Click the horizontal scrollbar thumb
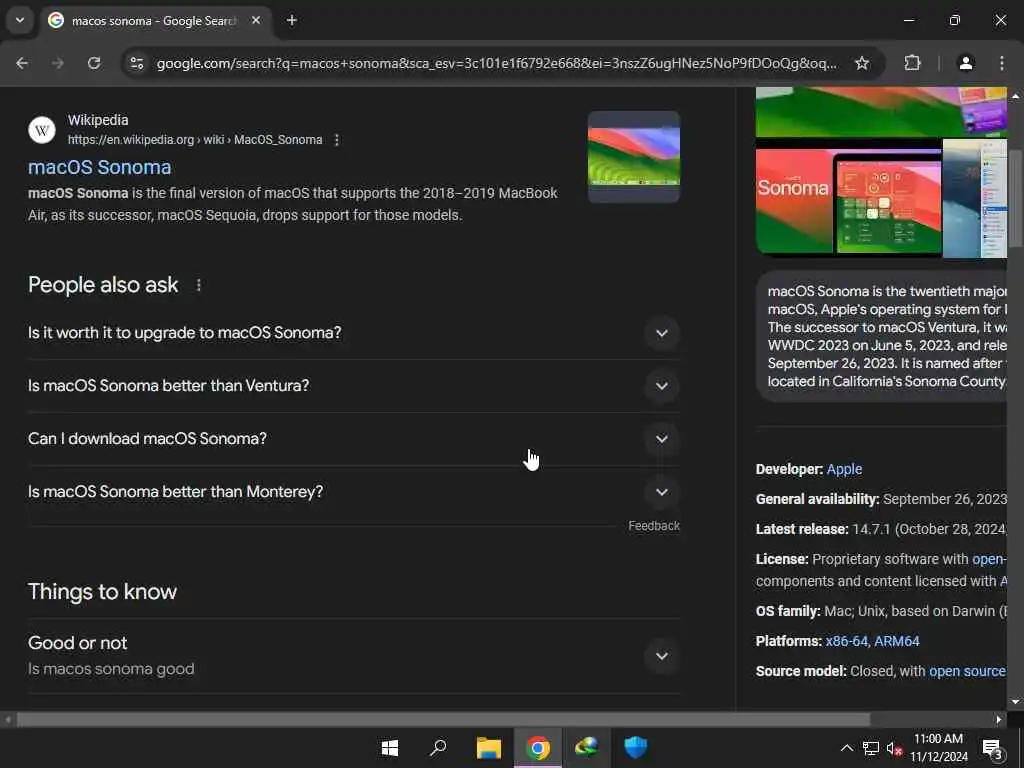Viewport: 1024px width, 768px height. pos(443,720)
